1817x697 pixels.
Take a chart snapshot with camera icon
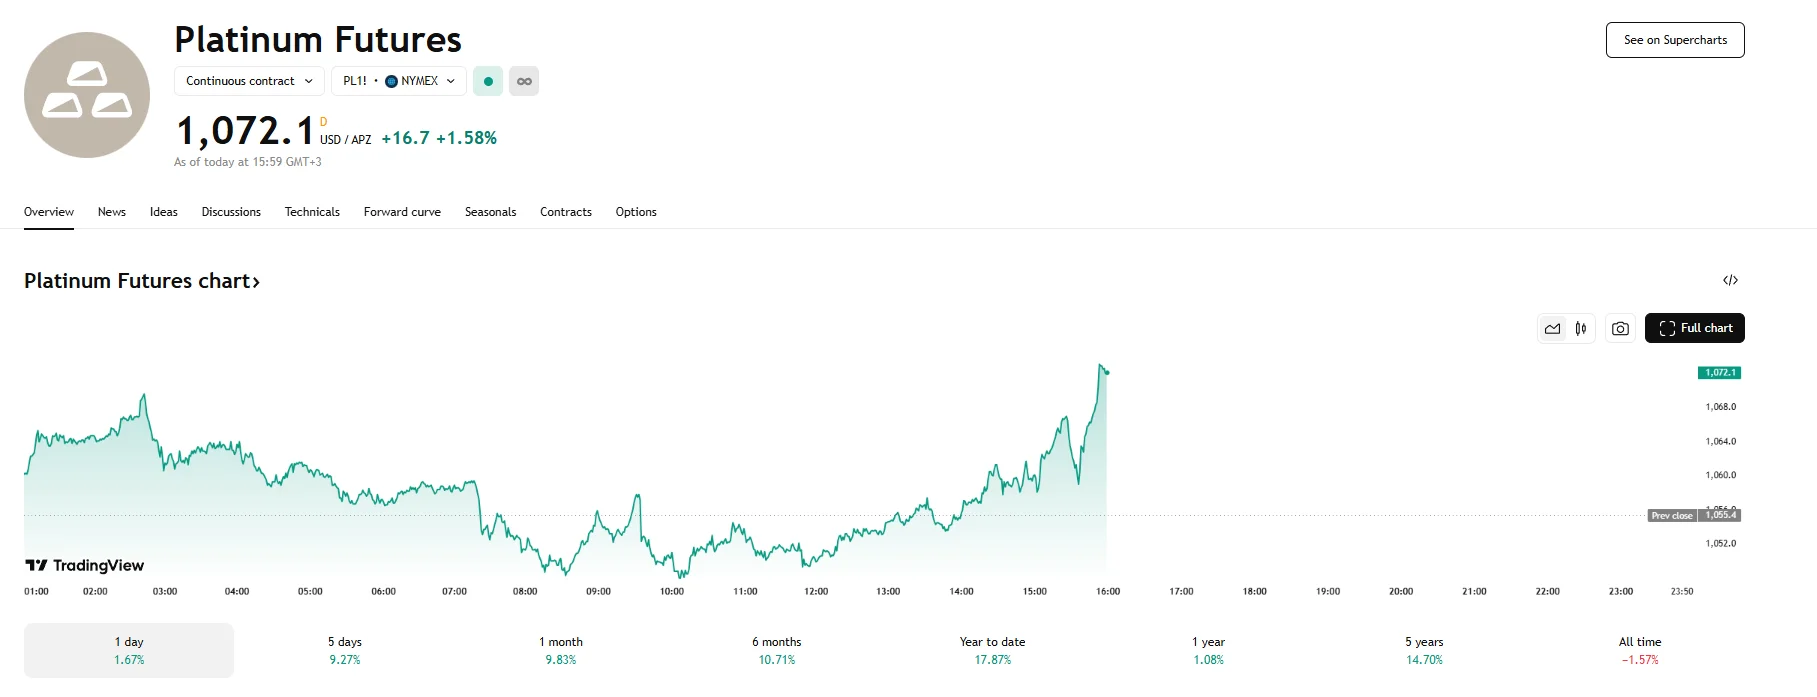coord(1620,328)
